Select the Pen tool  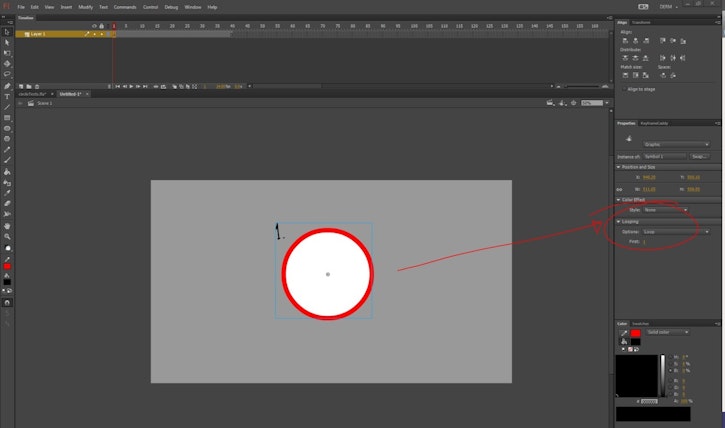point(7,86)
